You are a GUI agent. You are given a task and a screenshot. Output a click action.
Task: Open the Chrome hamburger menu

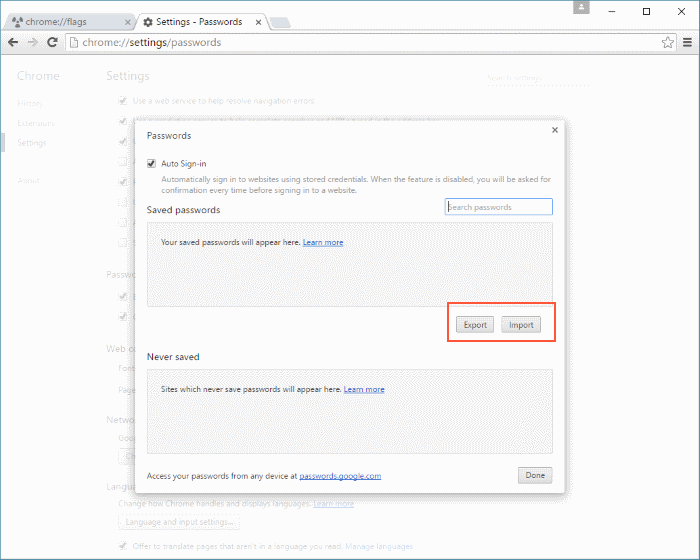(688, 42)
